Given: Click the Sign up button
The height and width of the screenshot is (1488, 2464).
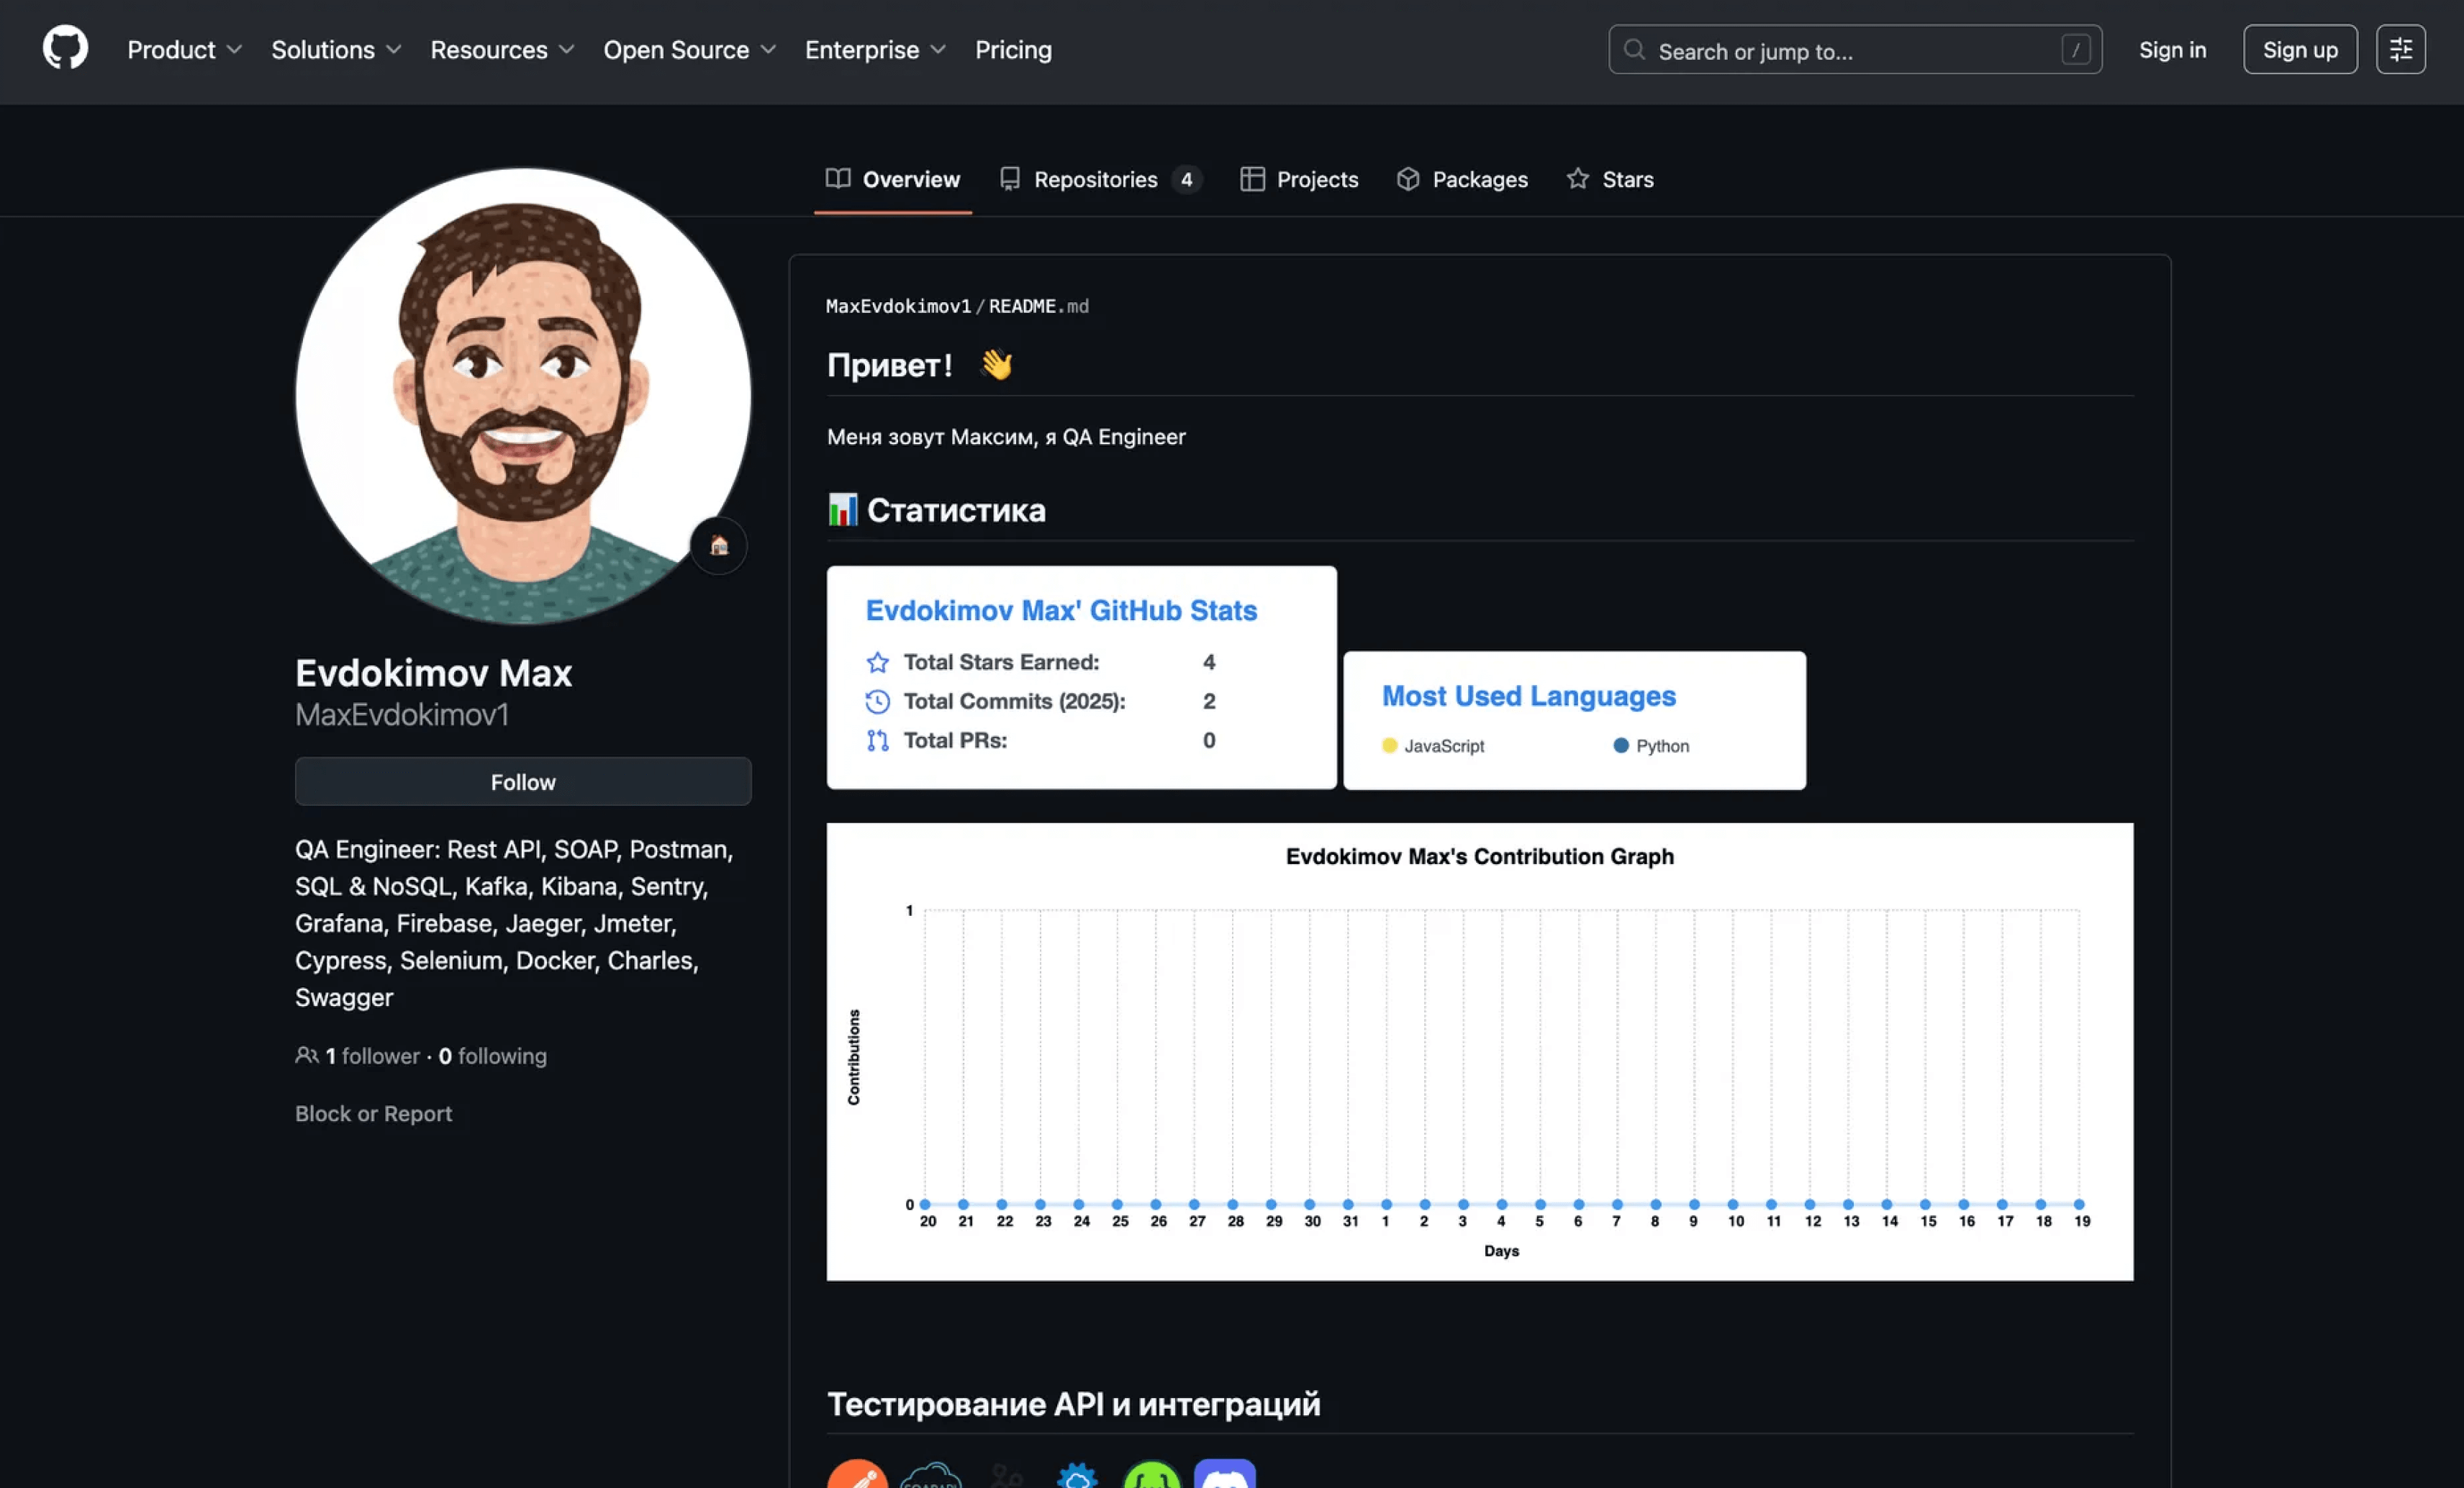Looking at the screenshot, I should click(x=2299, y=49).
